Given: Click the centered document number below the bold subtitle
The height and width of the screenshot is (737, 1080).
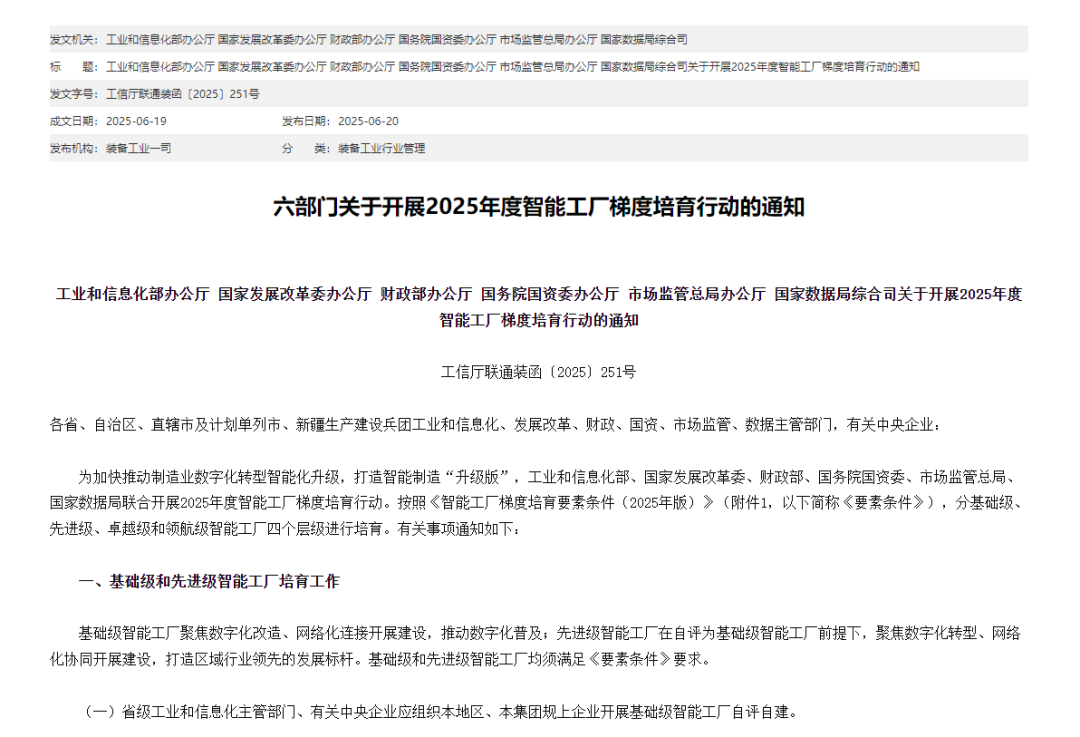Looking at the screenshot, I should 539,372.
